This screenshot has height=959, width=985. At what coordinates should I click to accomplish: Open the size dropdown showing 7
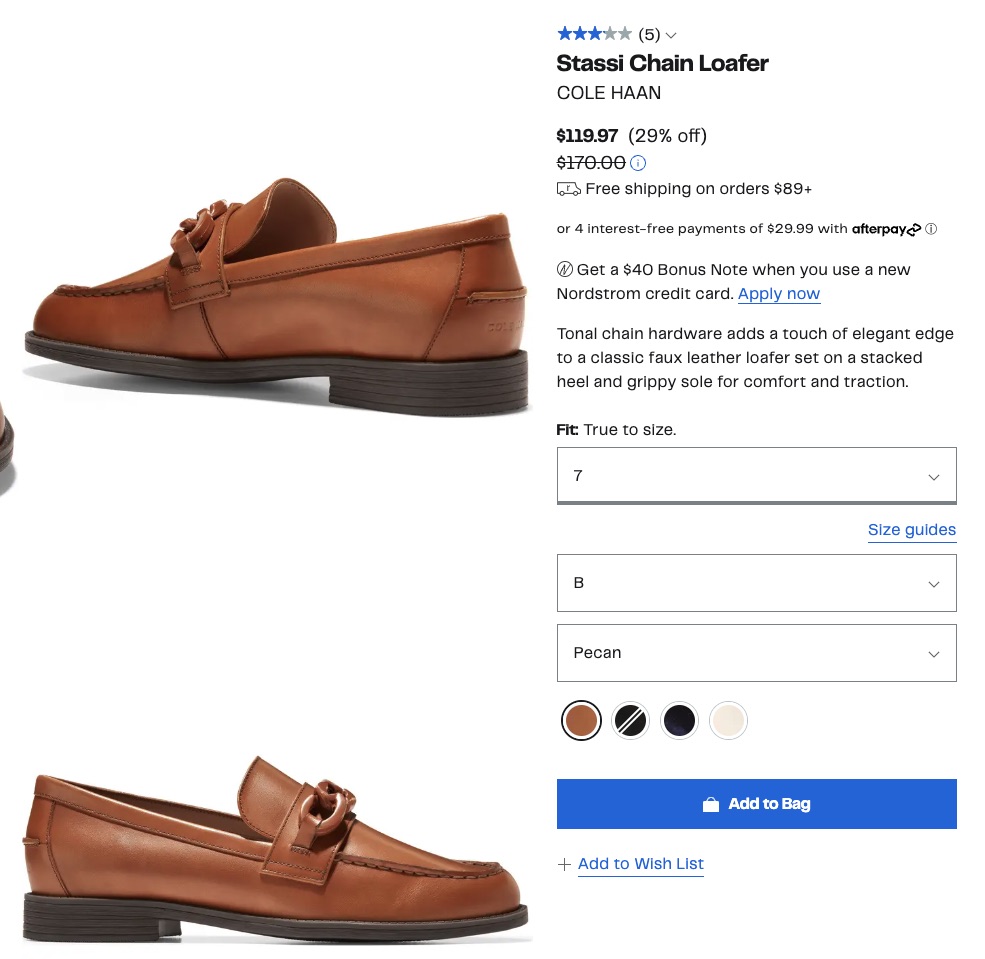click(x=756, y=475)
